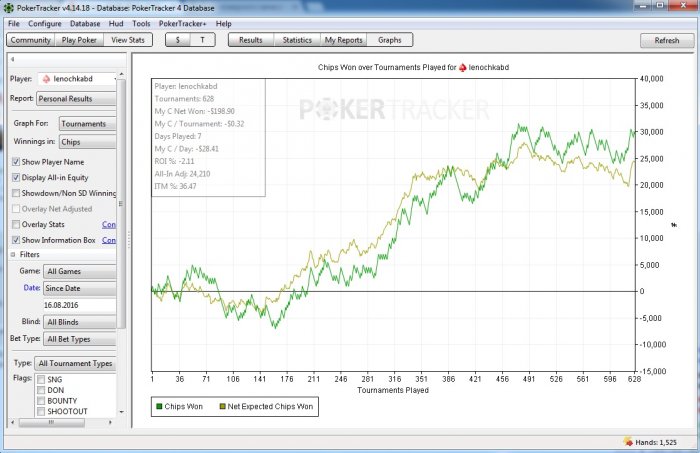Screen dimensions: 700x453
Task: Open the Tools menu
Action: (x=141, y=24)
